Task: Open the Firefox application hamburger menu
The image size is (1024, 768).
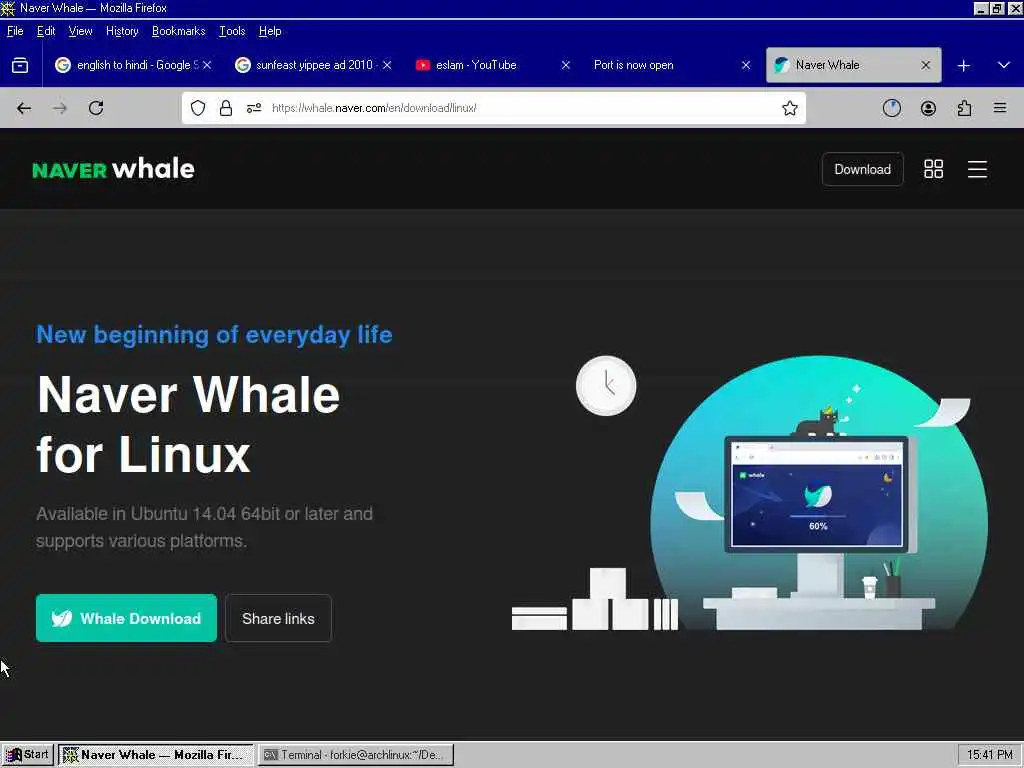Action: click(x=1000, y=108)
